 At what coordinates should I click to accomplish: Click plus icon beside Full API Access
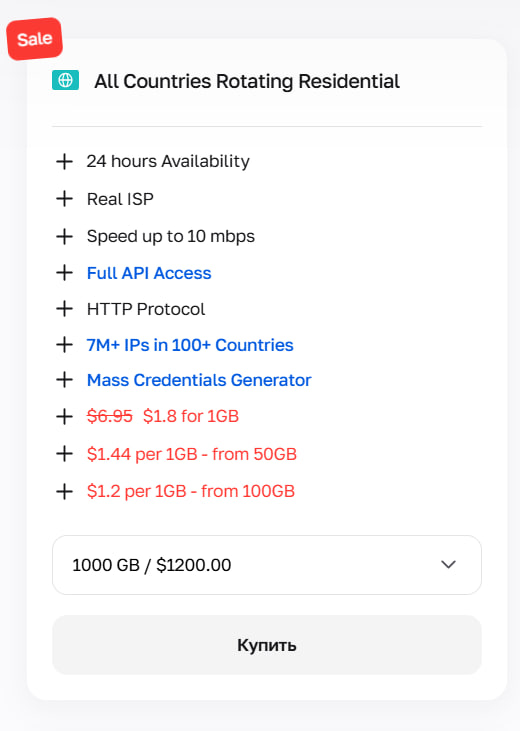(x=64, y=273)
